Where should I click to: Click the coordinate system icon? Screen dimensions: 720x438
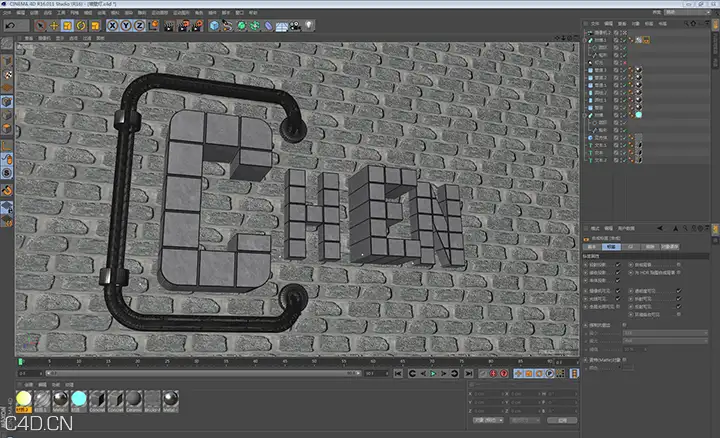tap(153, 26)
